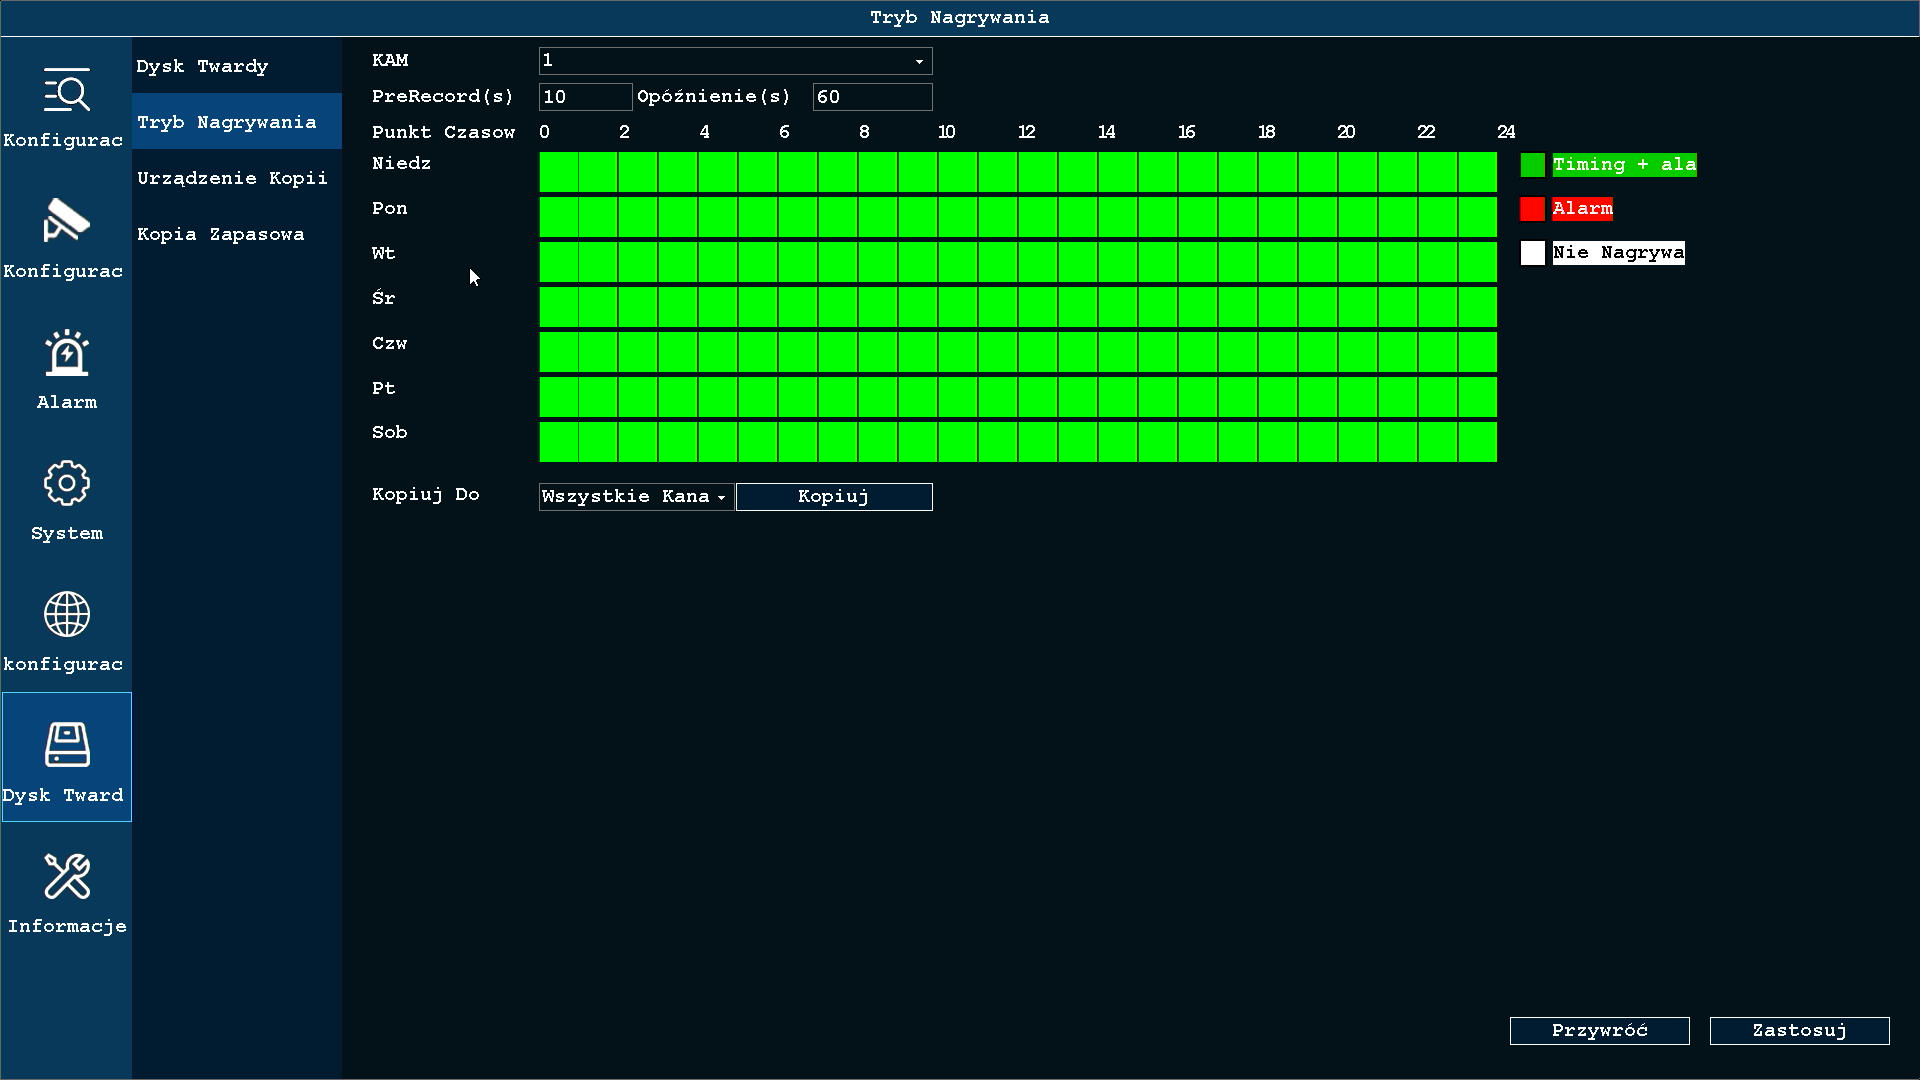Select the Dysk Tward hard disk icon
1920x1080 pixels.
pos(66,757)
